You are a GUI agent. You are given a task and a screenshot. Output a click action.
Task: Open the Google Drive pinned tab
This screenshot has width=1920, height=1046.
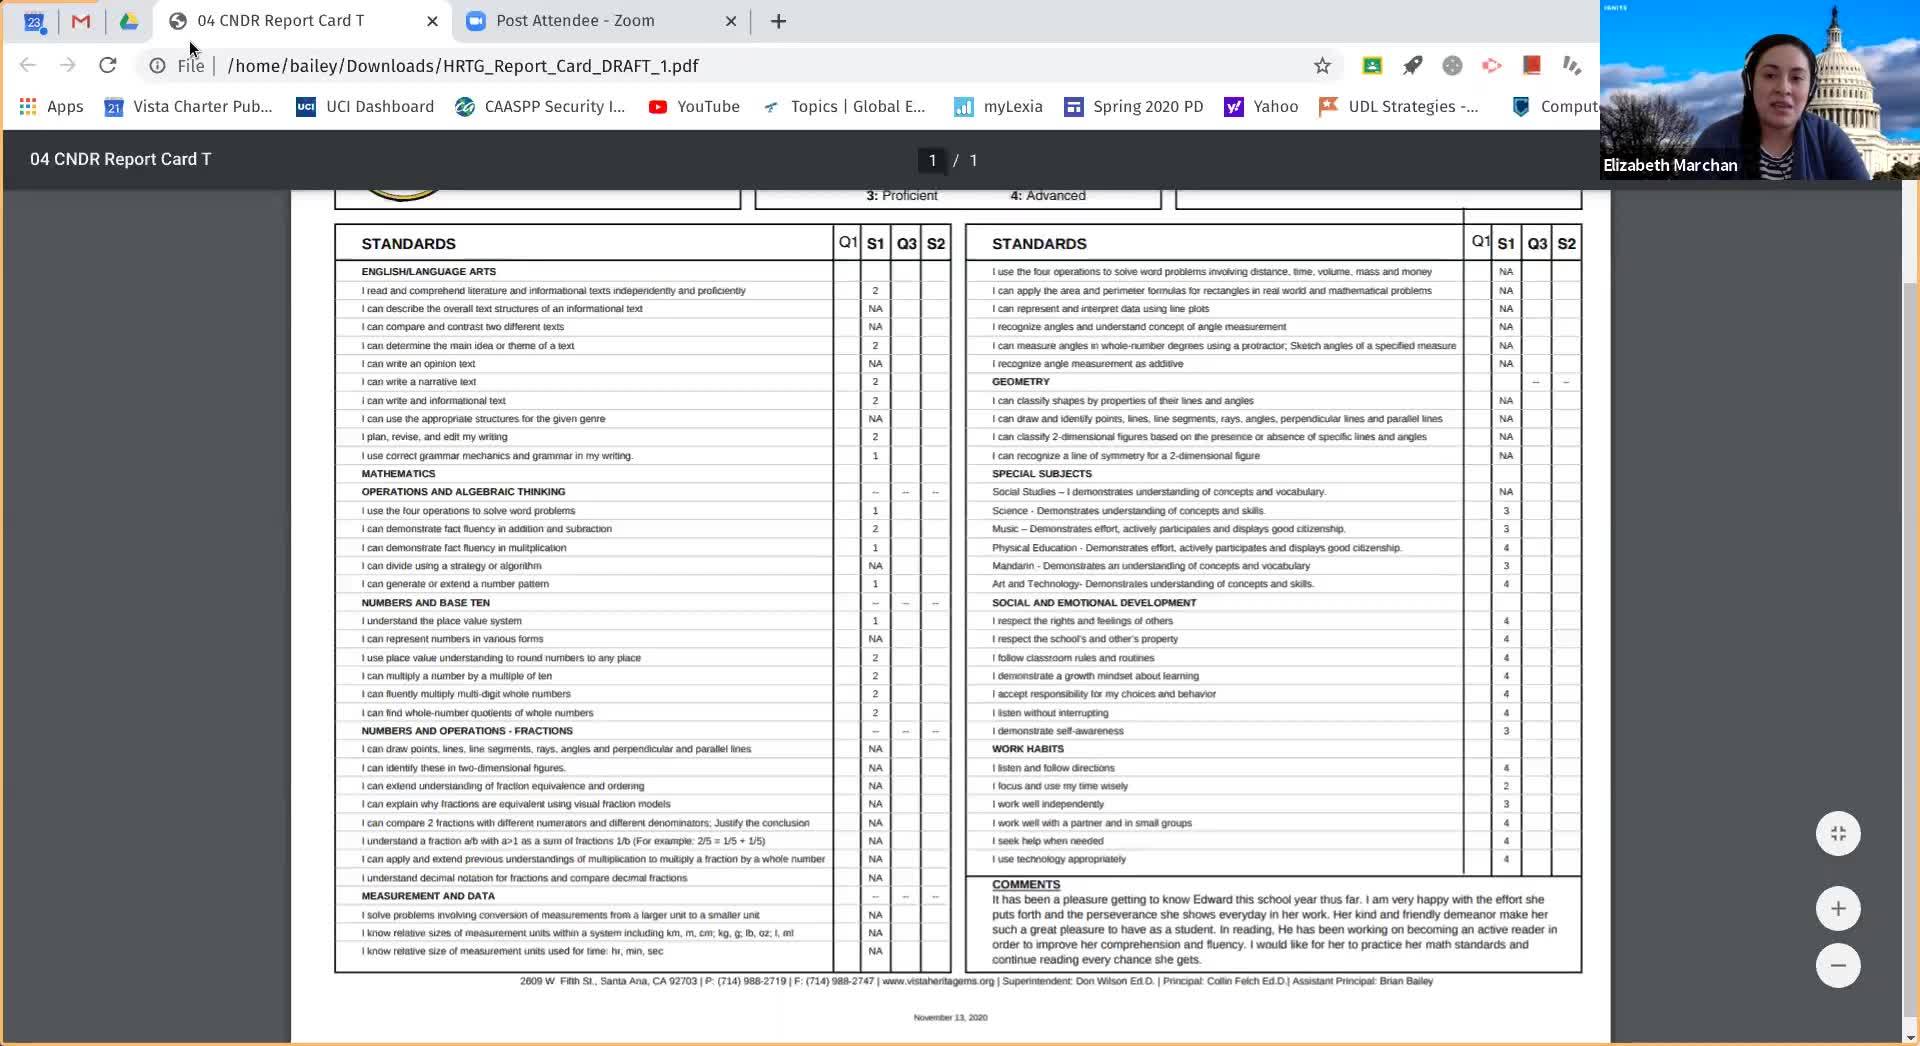point(129,21)
